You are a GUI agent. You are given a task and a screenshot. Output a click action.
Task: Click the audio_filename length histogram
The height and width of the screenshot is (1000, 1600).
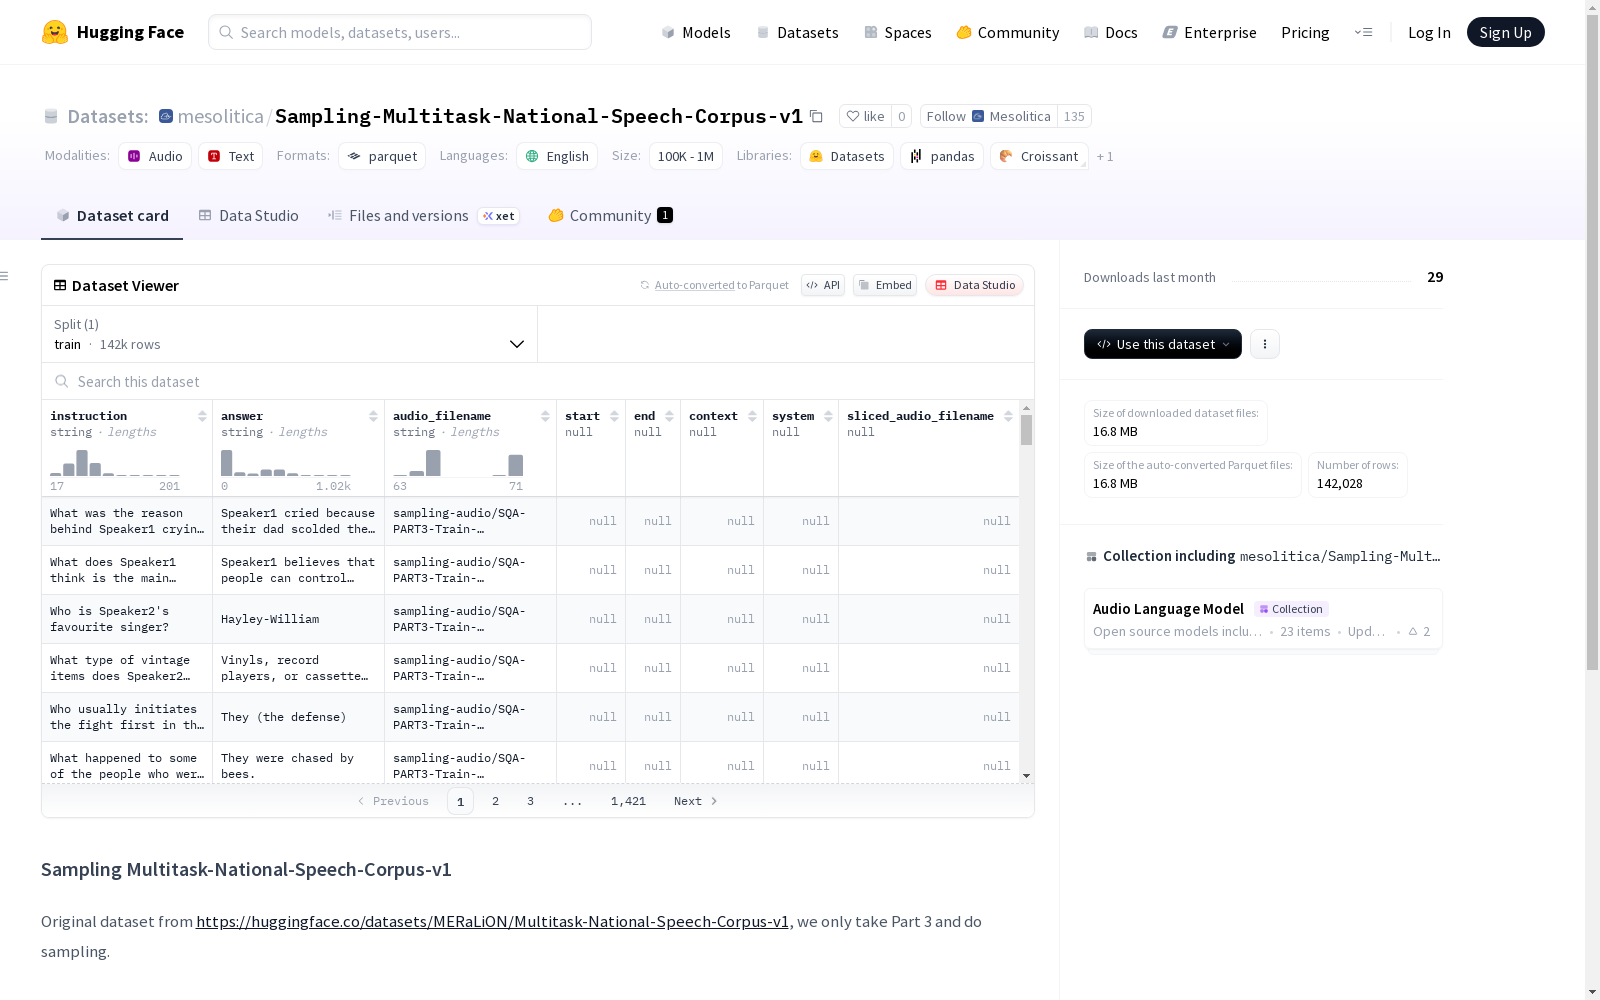click(x=458, y=463)
